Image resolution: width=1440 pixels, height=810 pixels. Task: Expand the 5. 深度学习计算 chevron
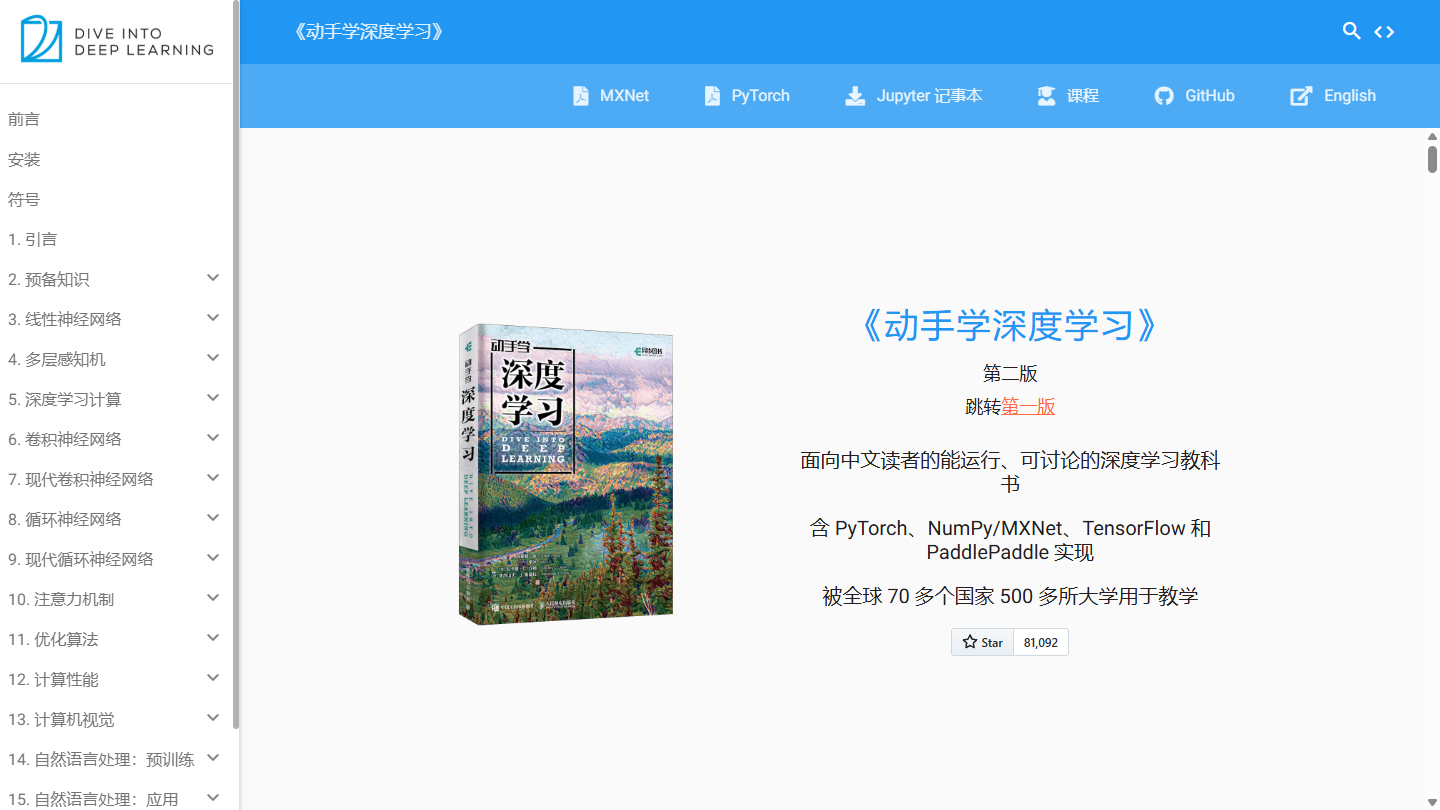(x=213, y=398)
